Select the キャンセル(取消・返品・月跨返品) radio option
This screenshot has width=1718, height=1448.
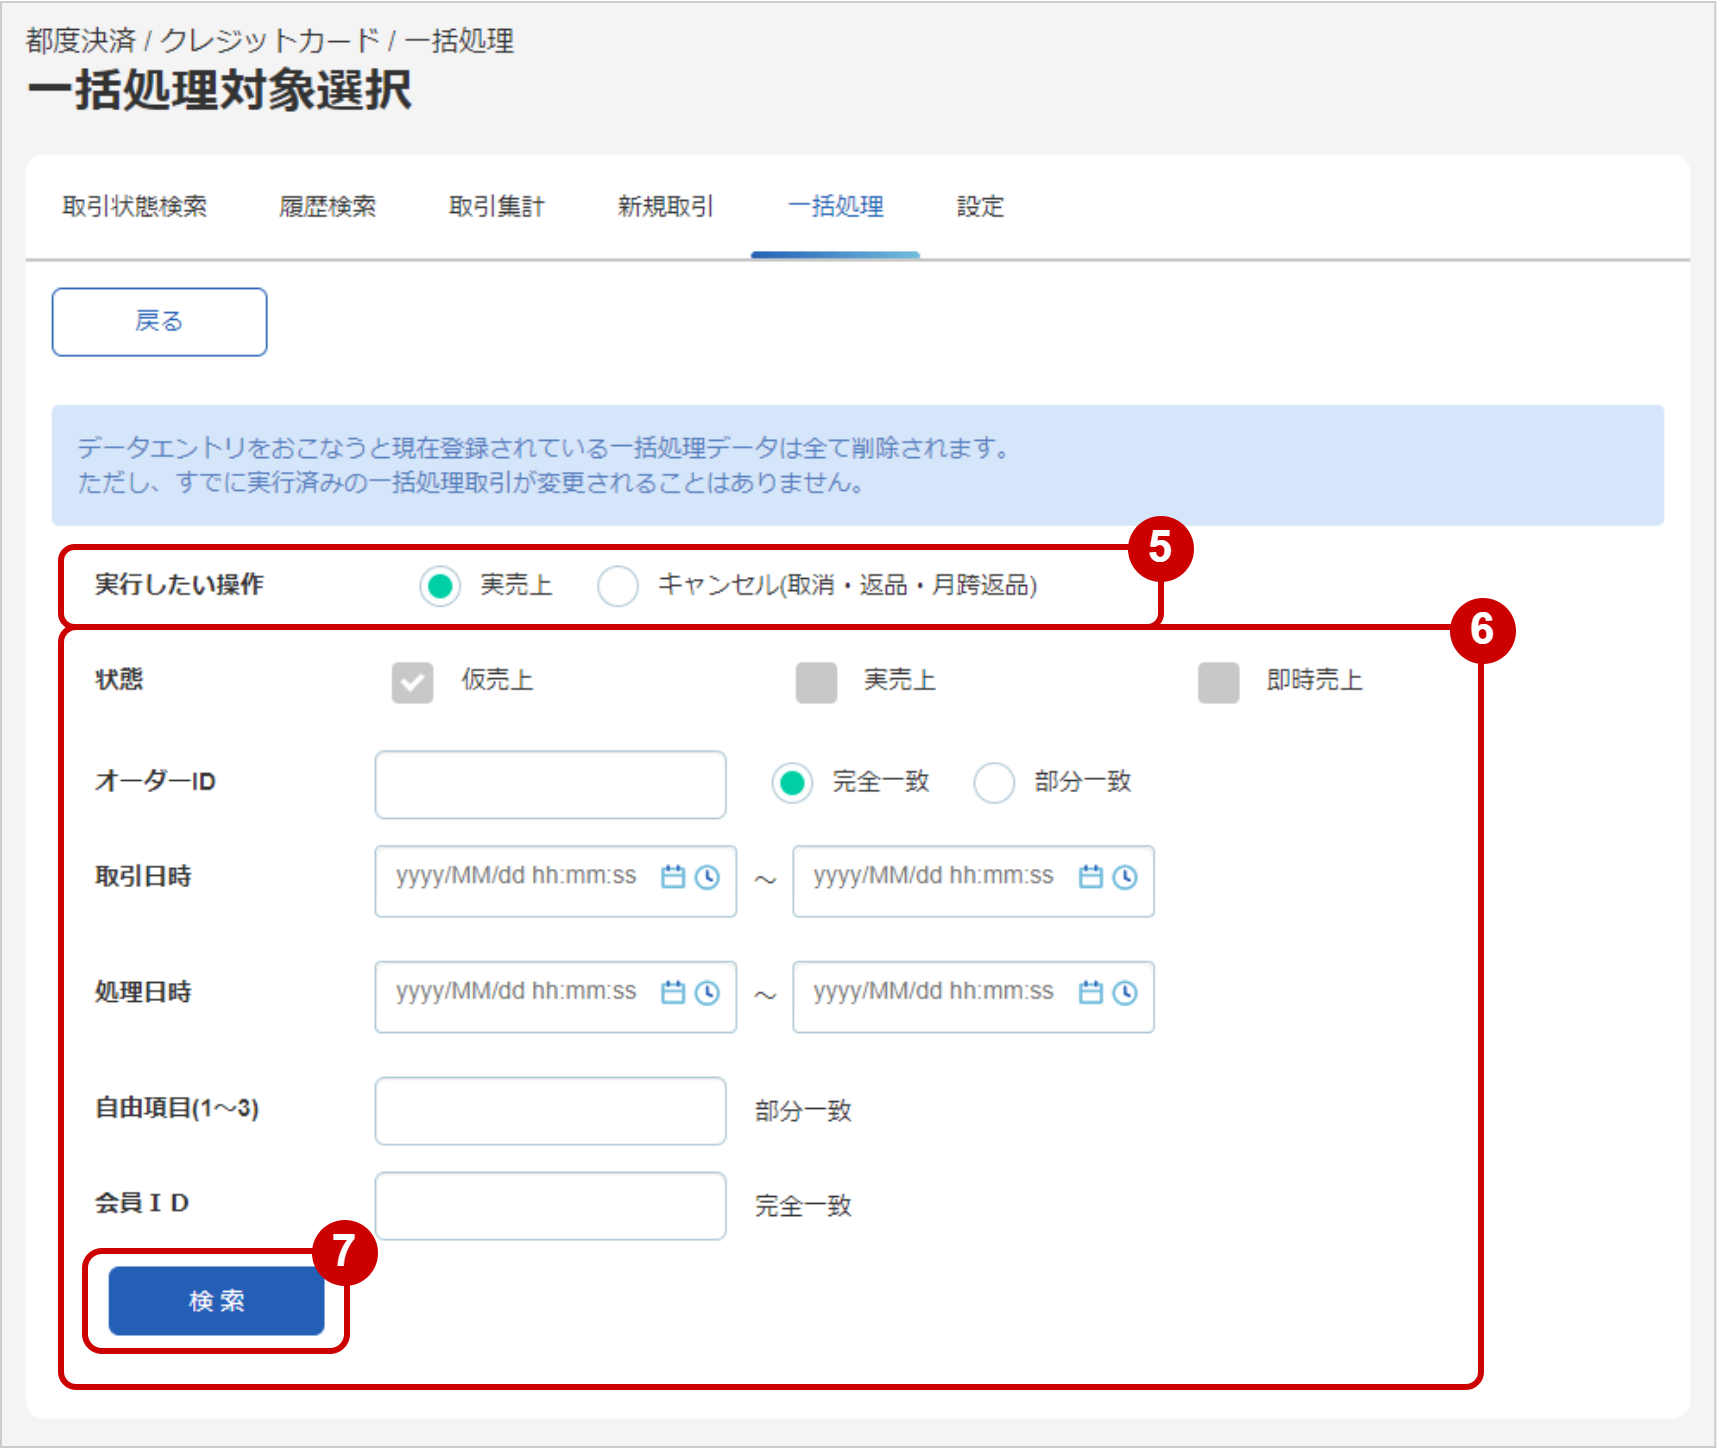click(x=618, y=587)
